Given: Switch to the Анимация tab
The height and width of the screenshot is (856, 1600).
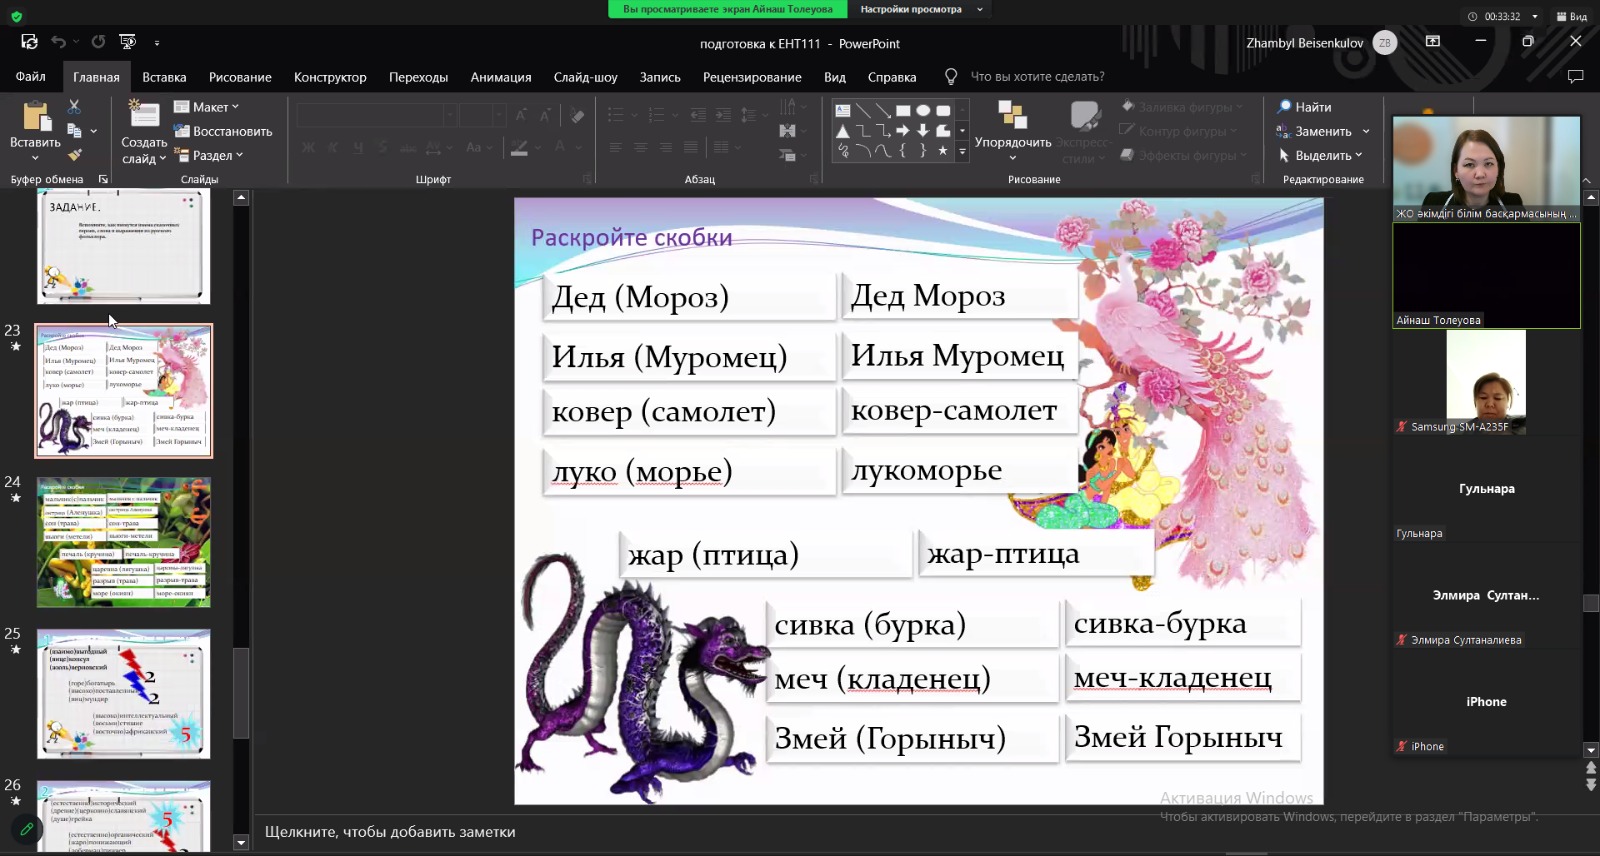Looking at the screenshot, I should tap(501, 77).
